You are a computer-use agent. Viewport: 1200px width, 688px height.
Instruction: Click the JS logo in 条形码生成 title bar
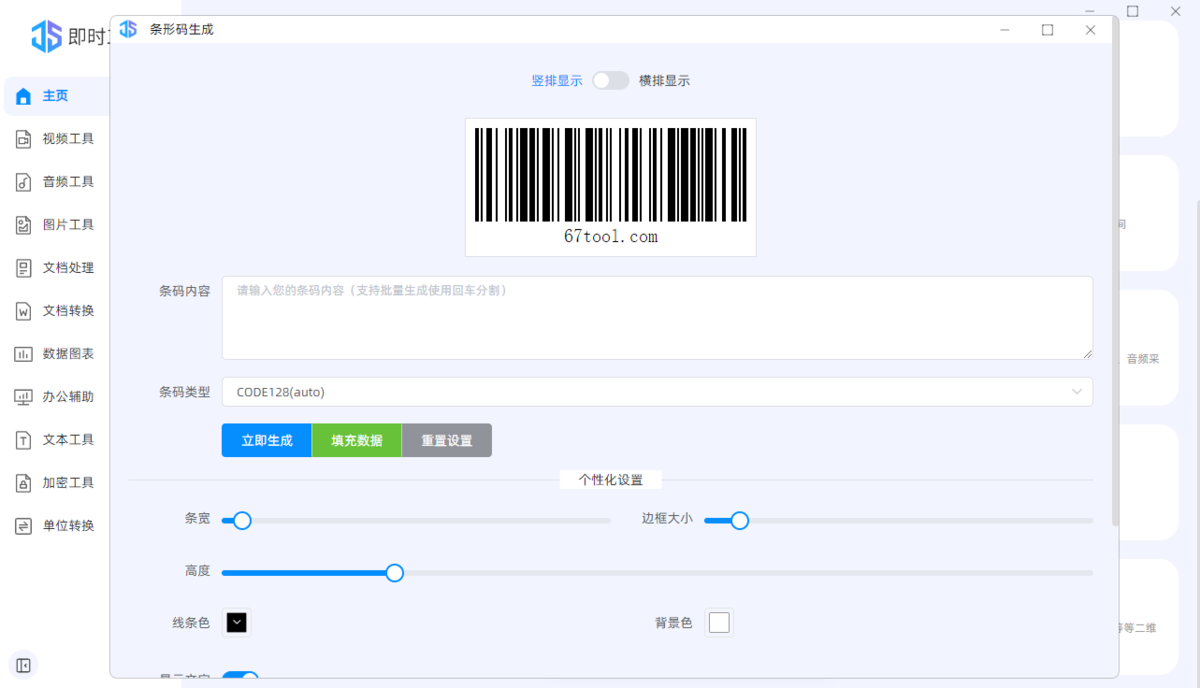(x=128, y=29)
